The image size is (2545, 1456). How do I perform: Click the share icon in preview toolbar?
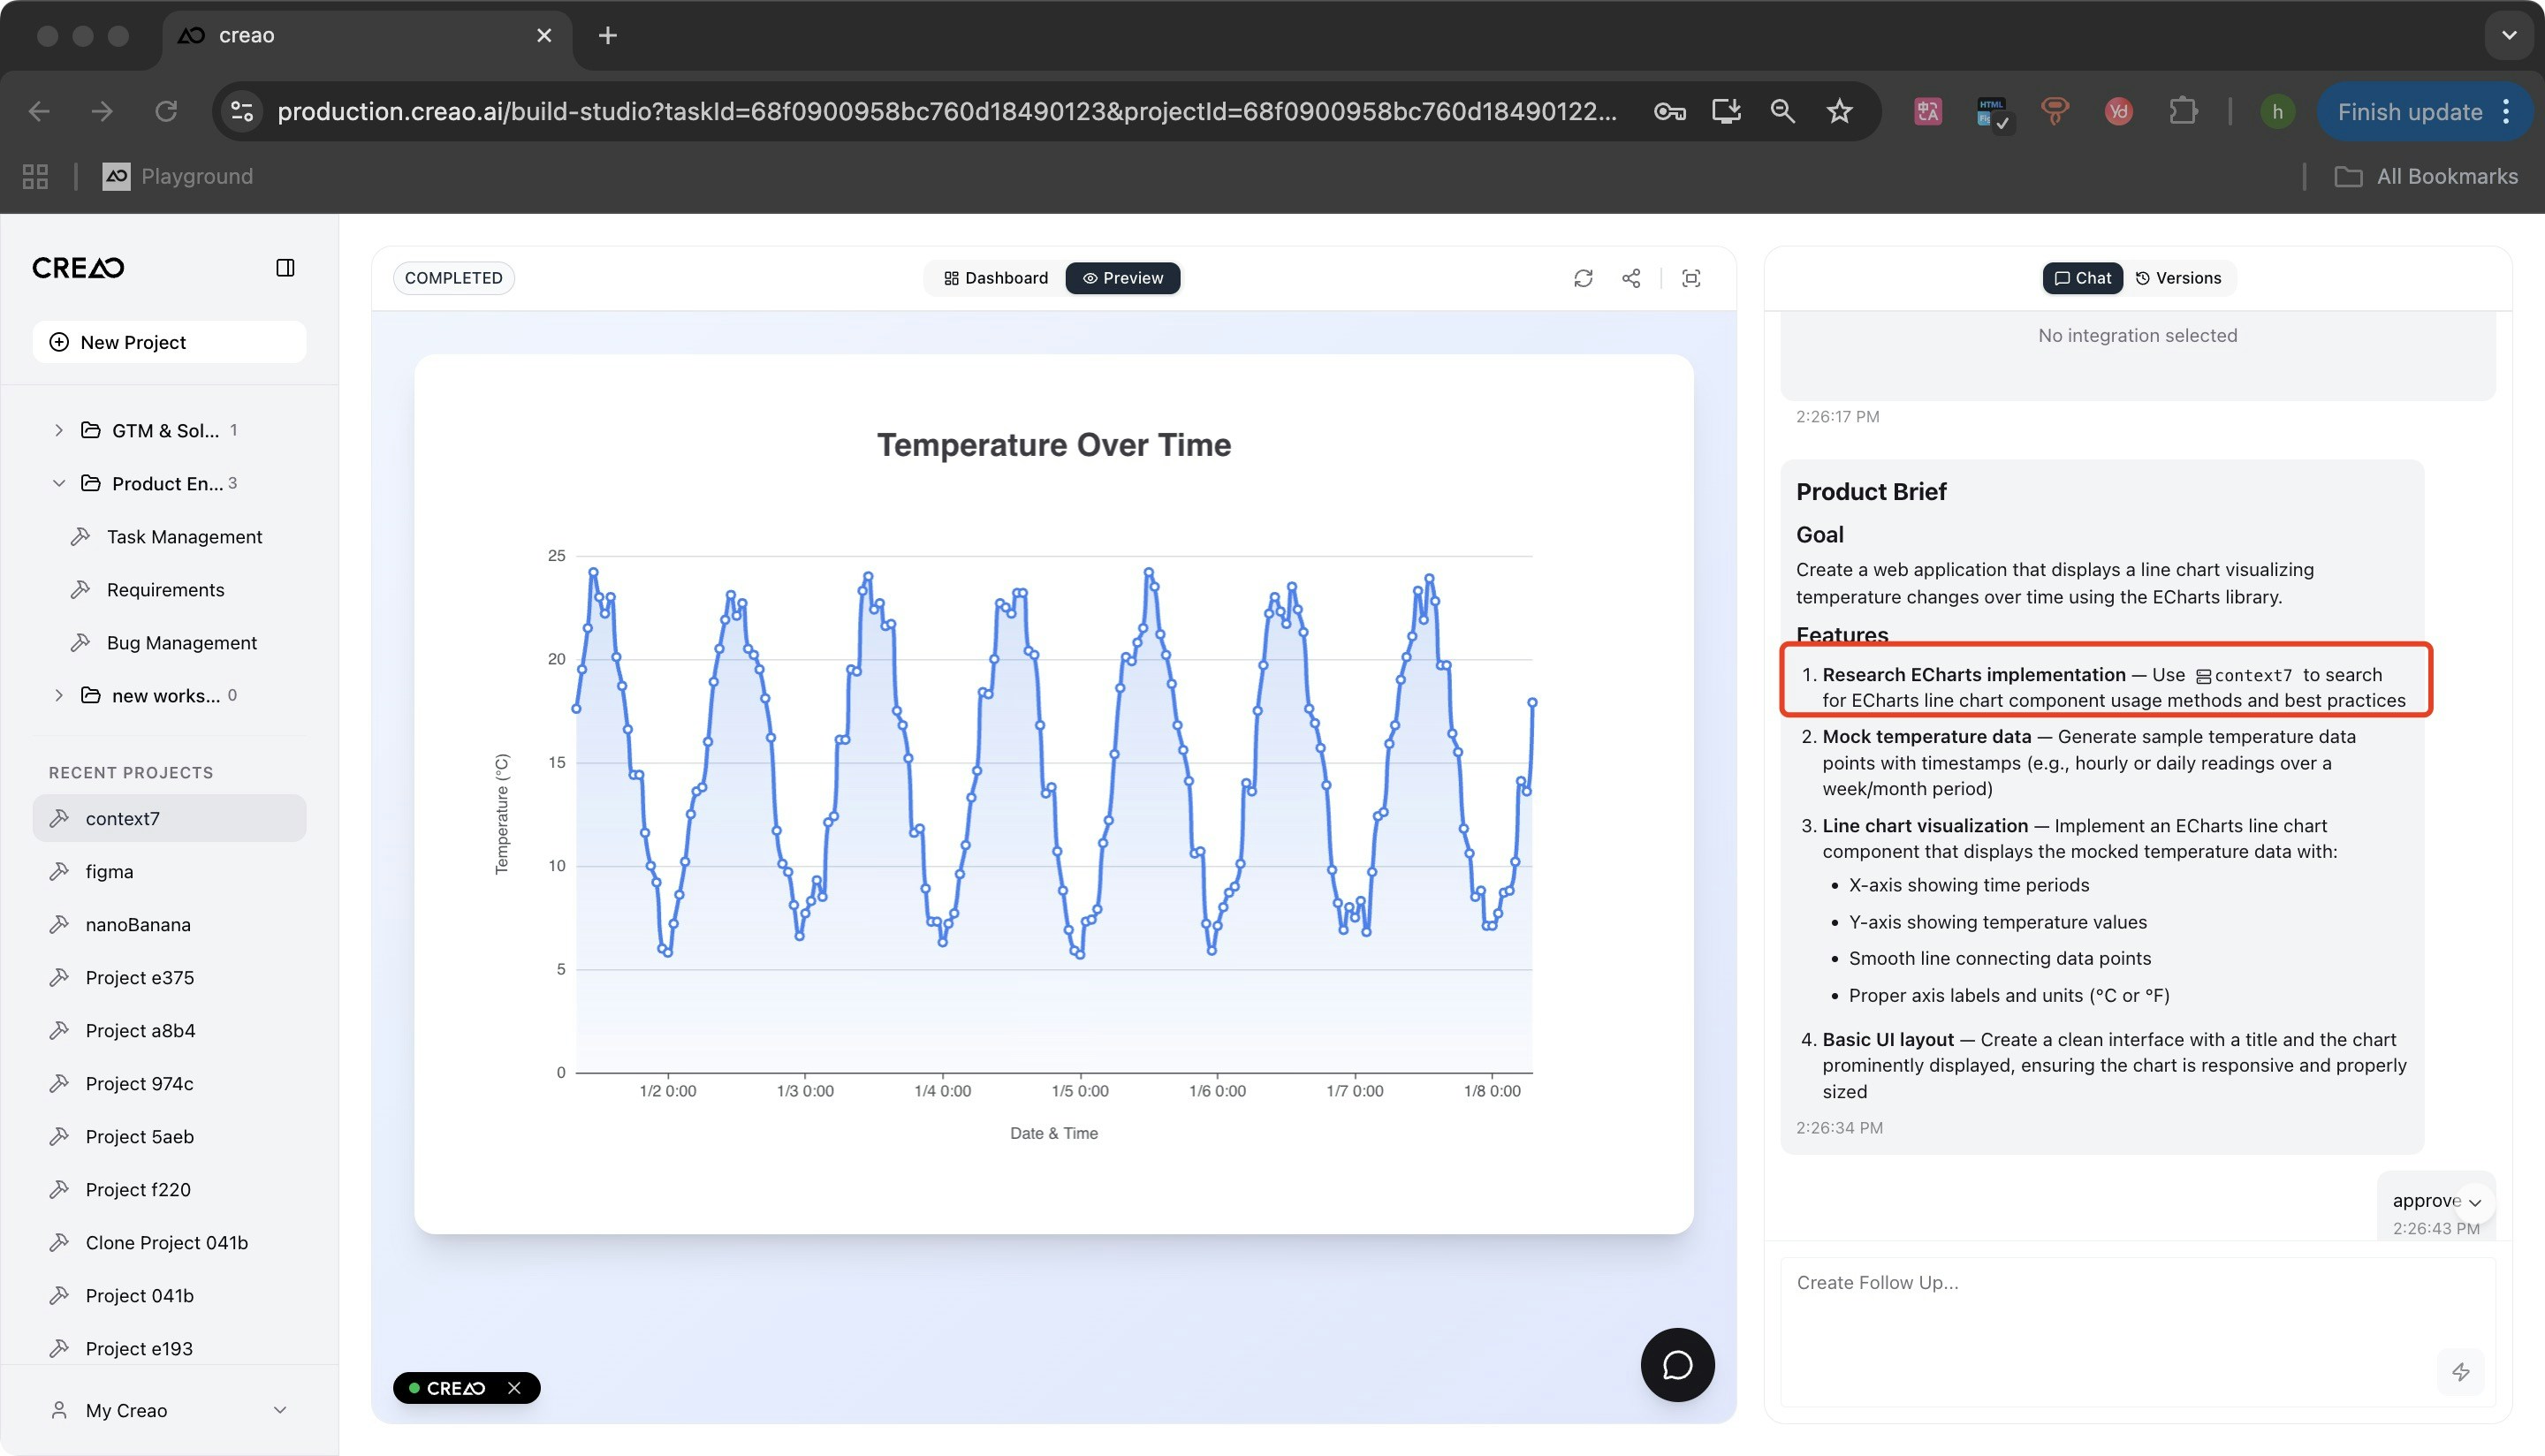pyautogui.click(x=1631, y=278)
